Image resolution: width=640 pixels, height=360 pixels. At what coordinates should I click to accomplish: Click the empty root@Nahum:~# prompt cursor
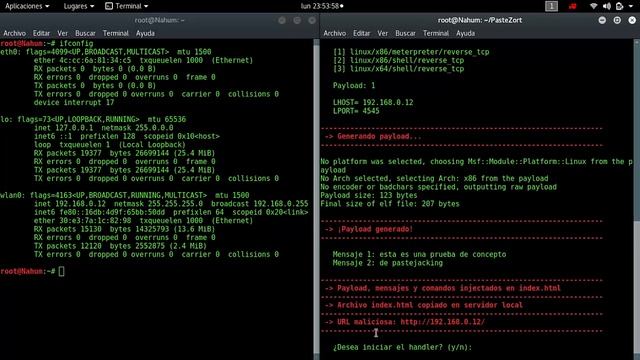click(61, 271)
